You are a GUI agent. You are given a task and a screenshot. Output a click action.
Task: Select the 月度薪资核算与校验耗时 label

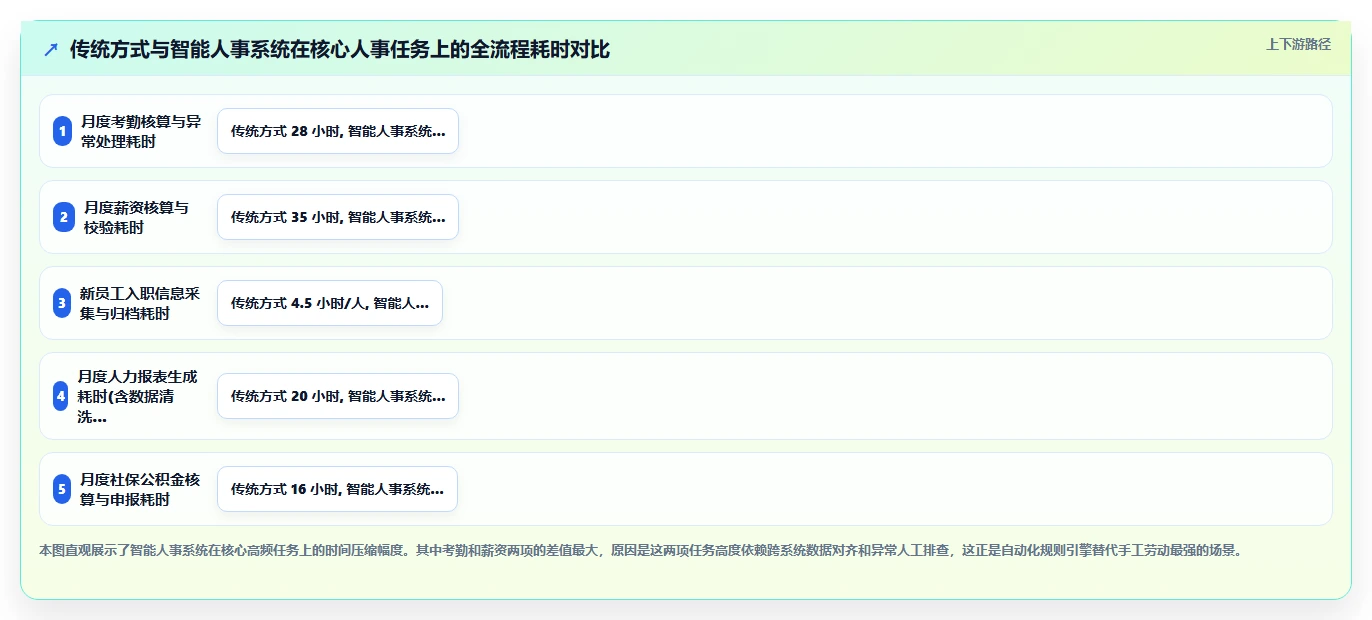tap(137, 217)
